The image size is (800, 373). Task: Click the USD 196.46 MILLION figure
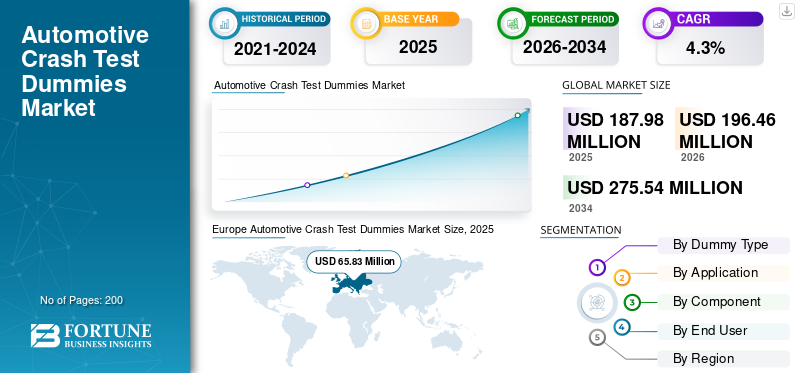coord(727,131)
